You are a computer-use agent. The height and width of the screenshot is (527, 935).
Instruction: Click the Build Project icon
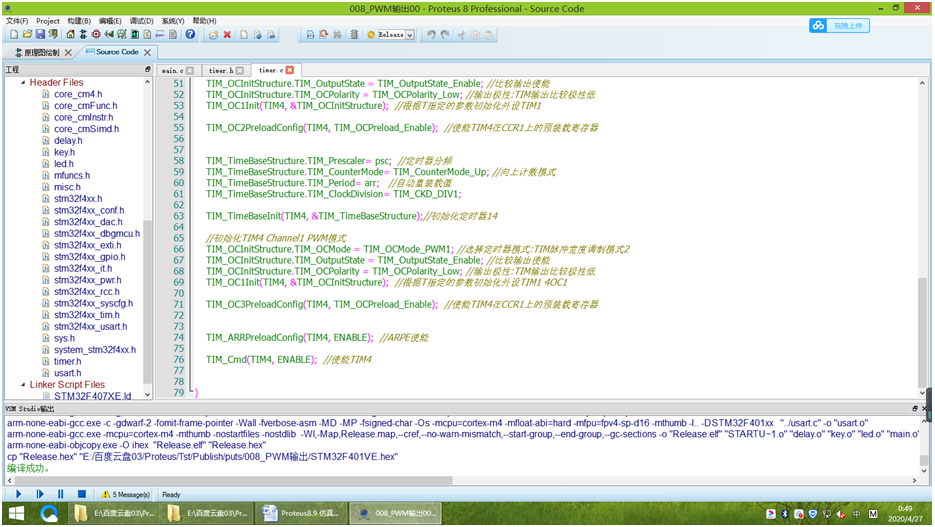pyautogui.click(x=311, y=35)
